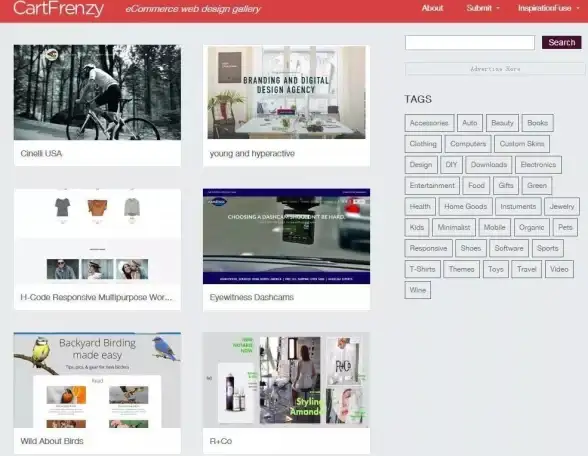
Task: Open Wild About Birds title link
Action: point(52,441)
